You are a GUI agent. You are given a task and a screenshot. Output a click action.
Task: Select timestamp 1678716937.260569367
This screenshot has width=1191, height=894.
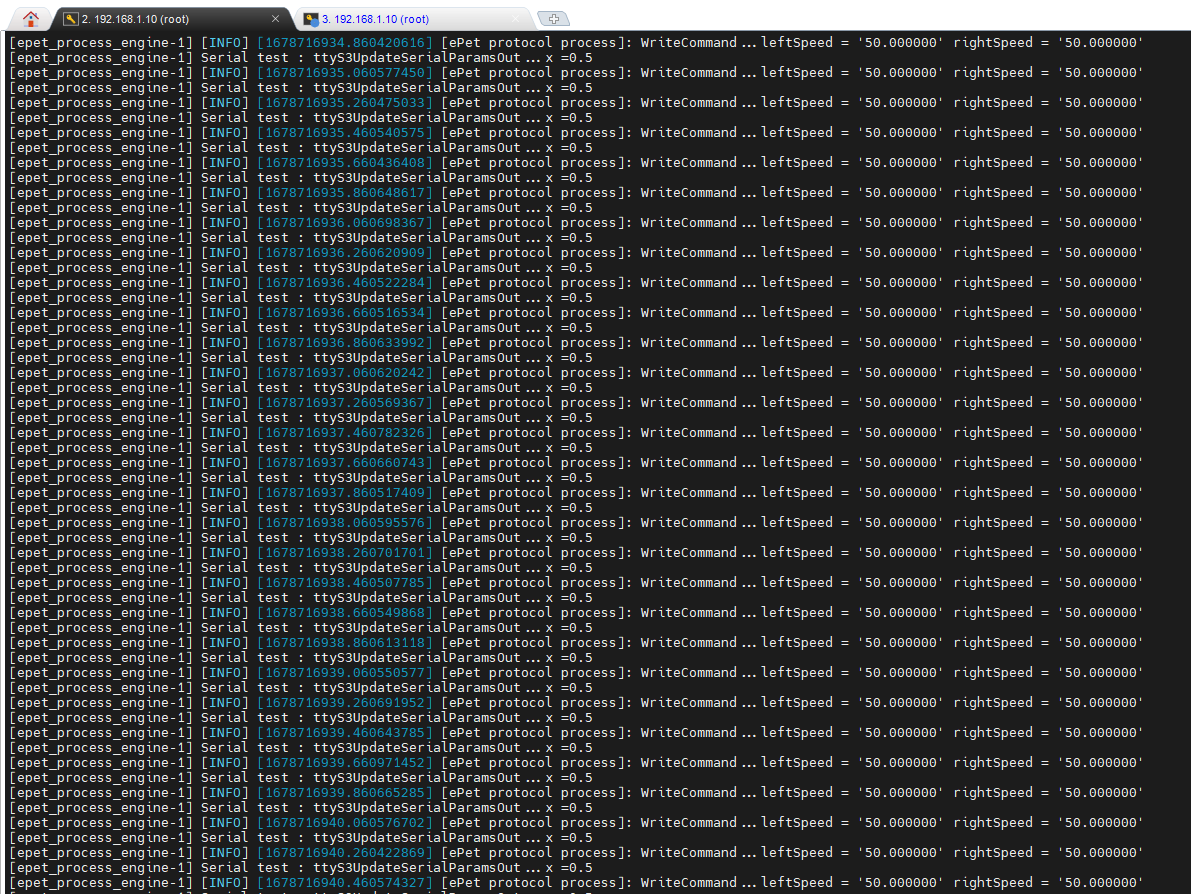345,403
